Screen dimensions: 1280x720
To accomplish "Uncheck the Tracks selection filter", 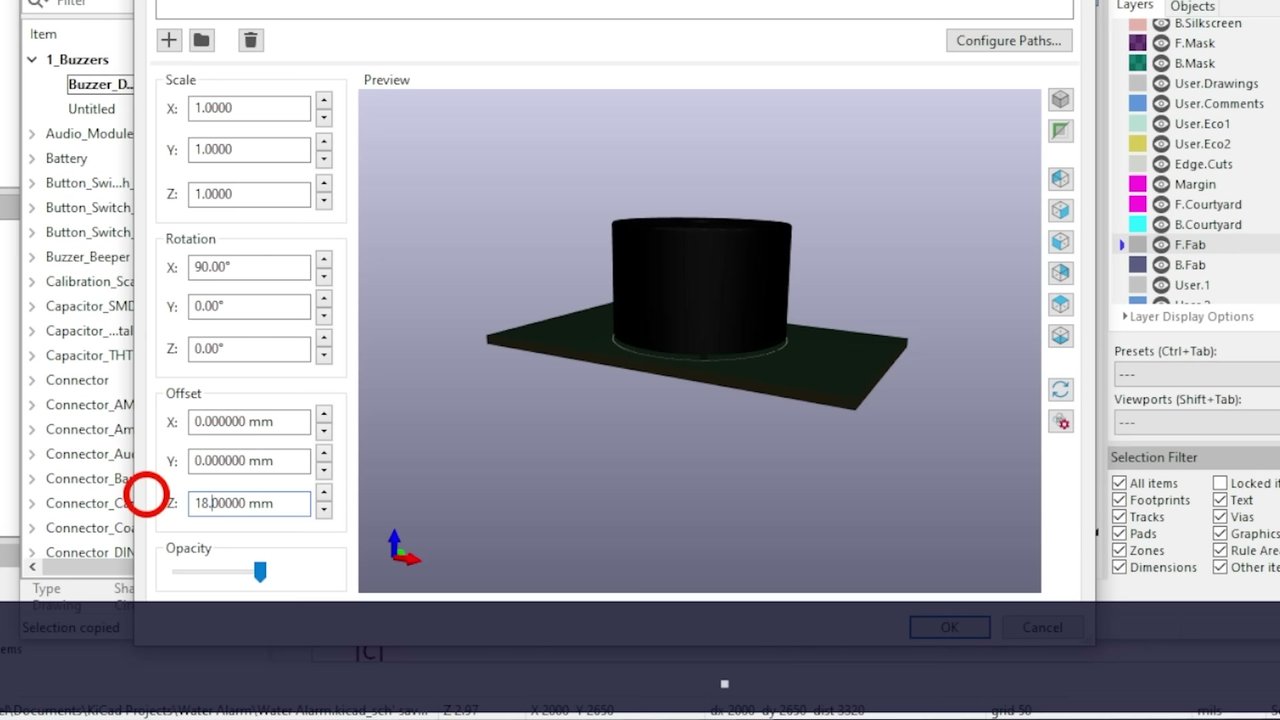I will (x=1119, y=517).
